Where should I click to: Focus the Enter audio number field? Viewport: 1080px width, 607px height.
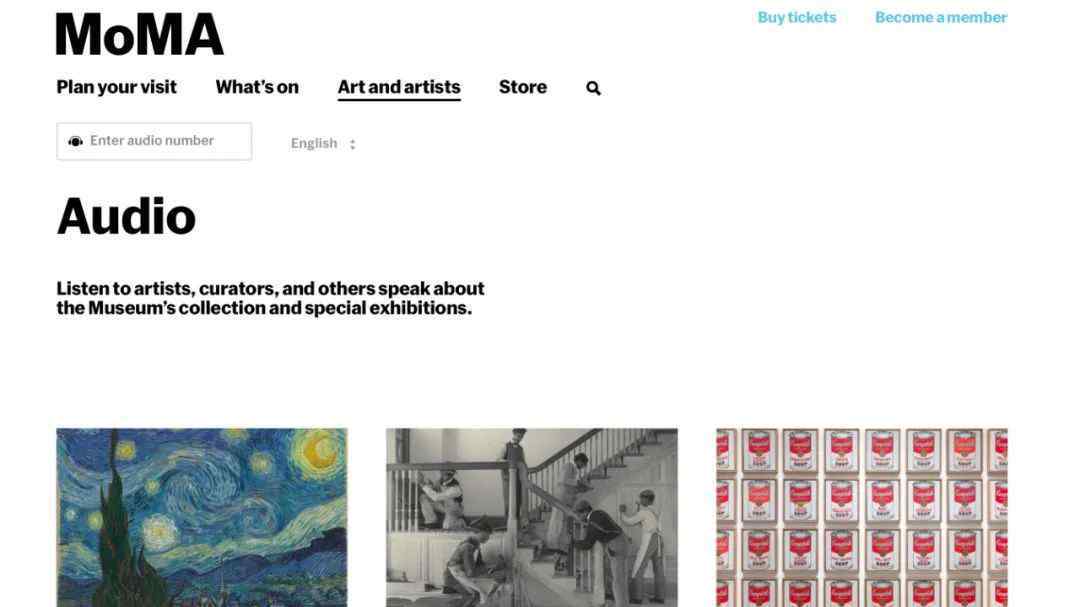154,141
